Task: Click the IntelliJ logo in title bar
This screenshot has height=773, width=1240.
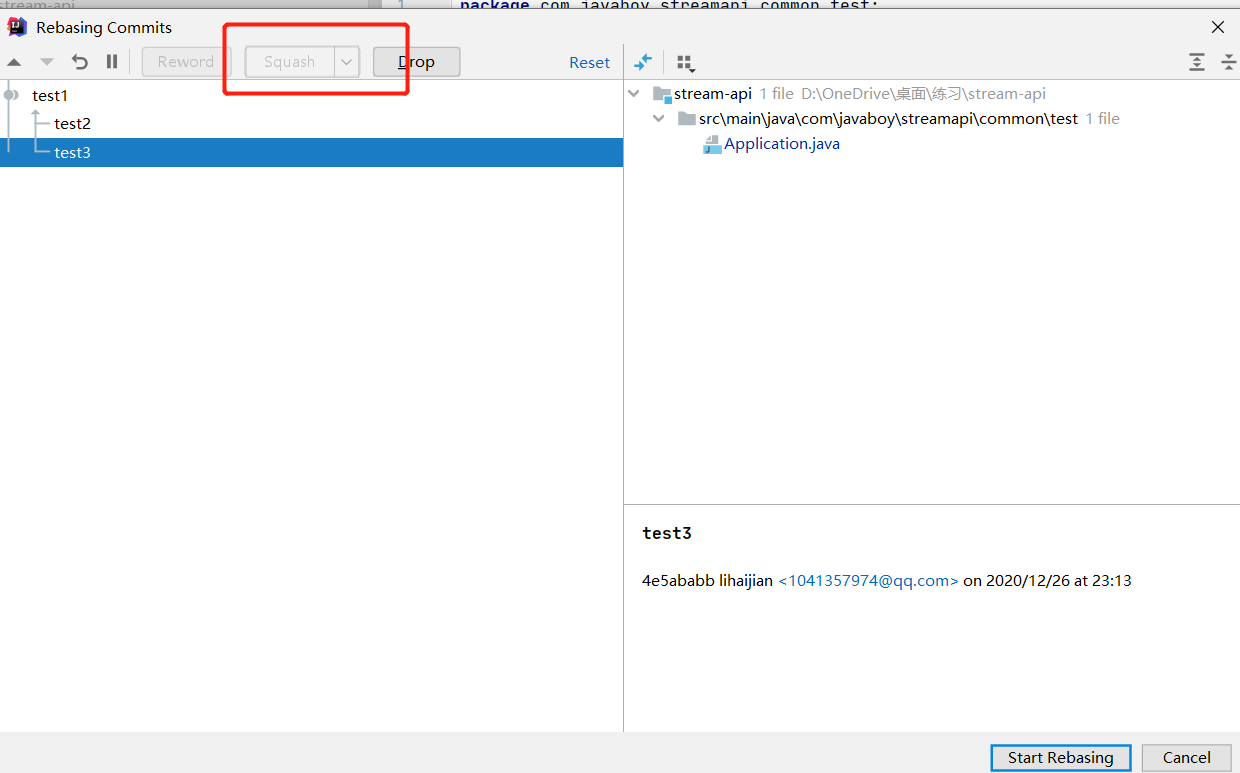Action: tap(17, 27)
